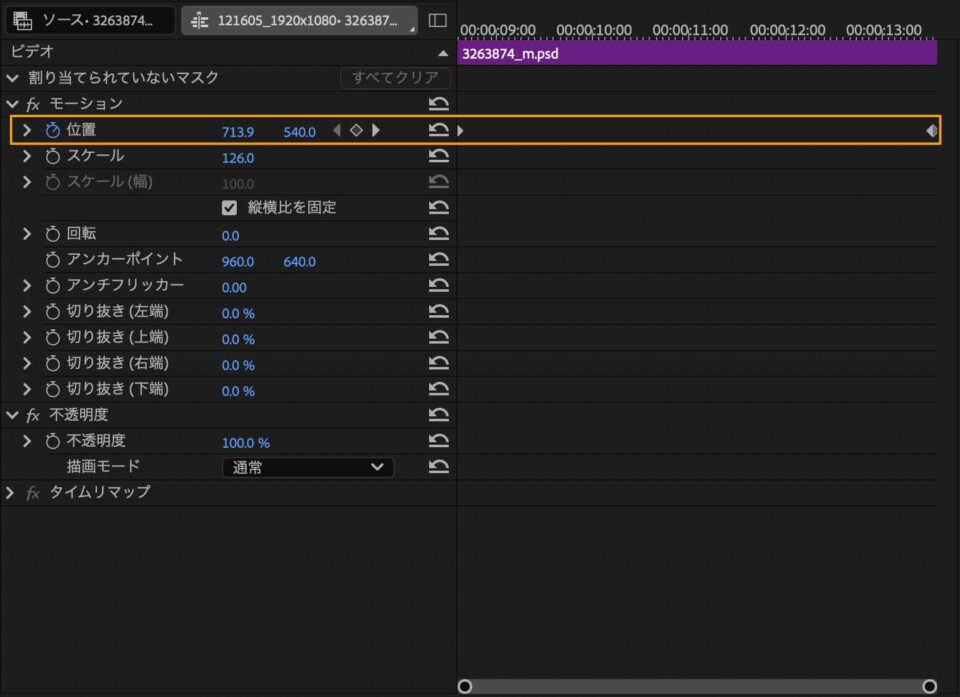Switch to the ソース・3263874 tab
The height and width of the screenshot is (697, 960).
click(90, 20)
